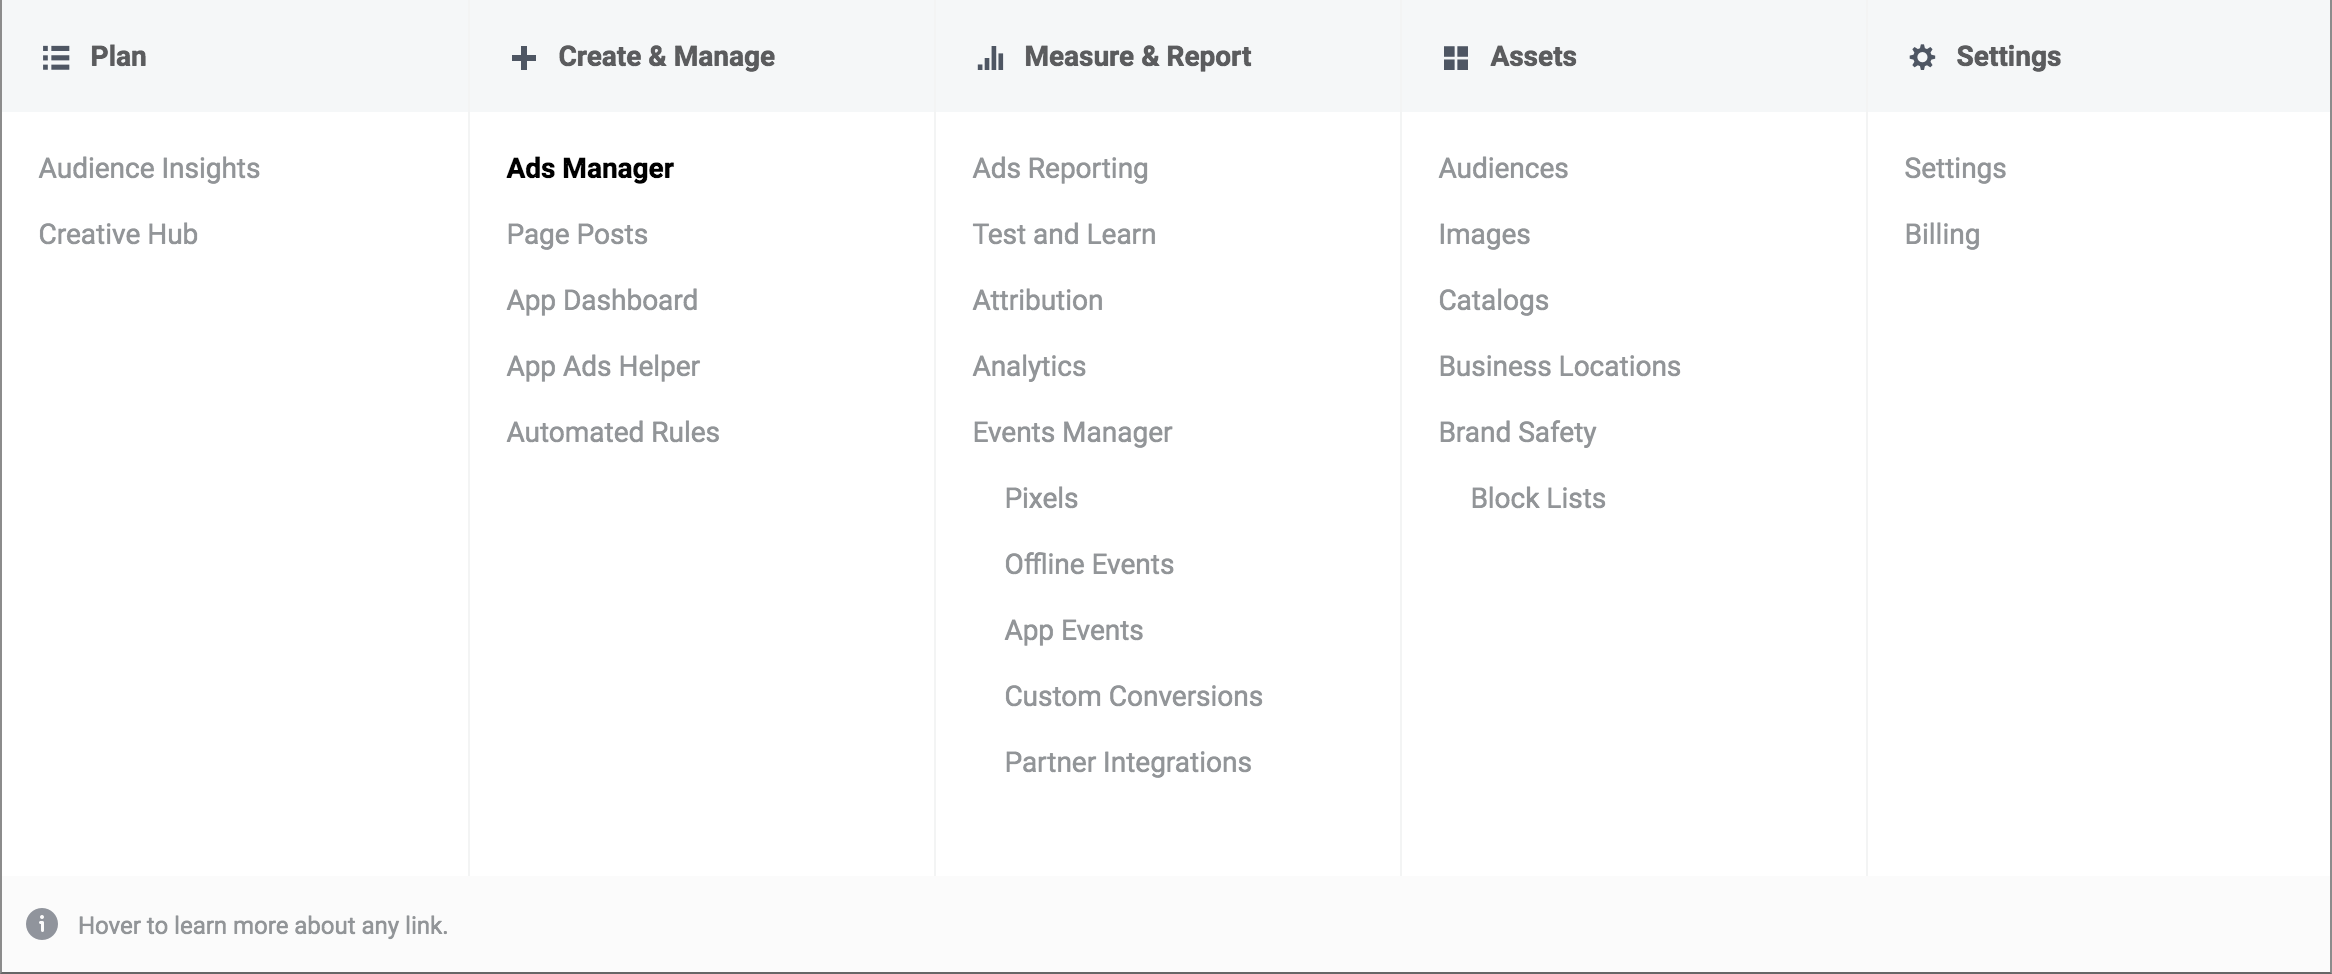Go to Audience Insights

coord(149,168)
